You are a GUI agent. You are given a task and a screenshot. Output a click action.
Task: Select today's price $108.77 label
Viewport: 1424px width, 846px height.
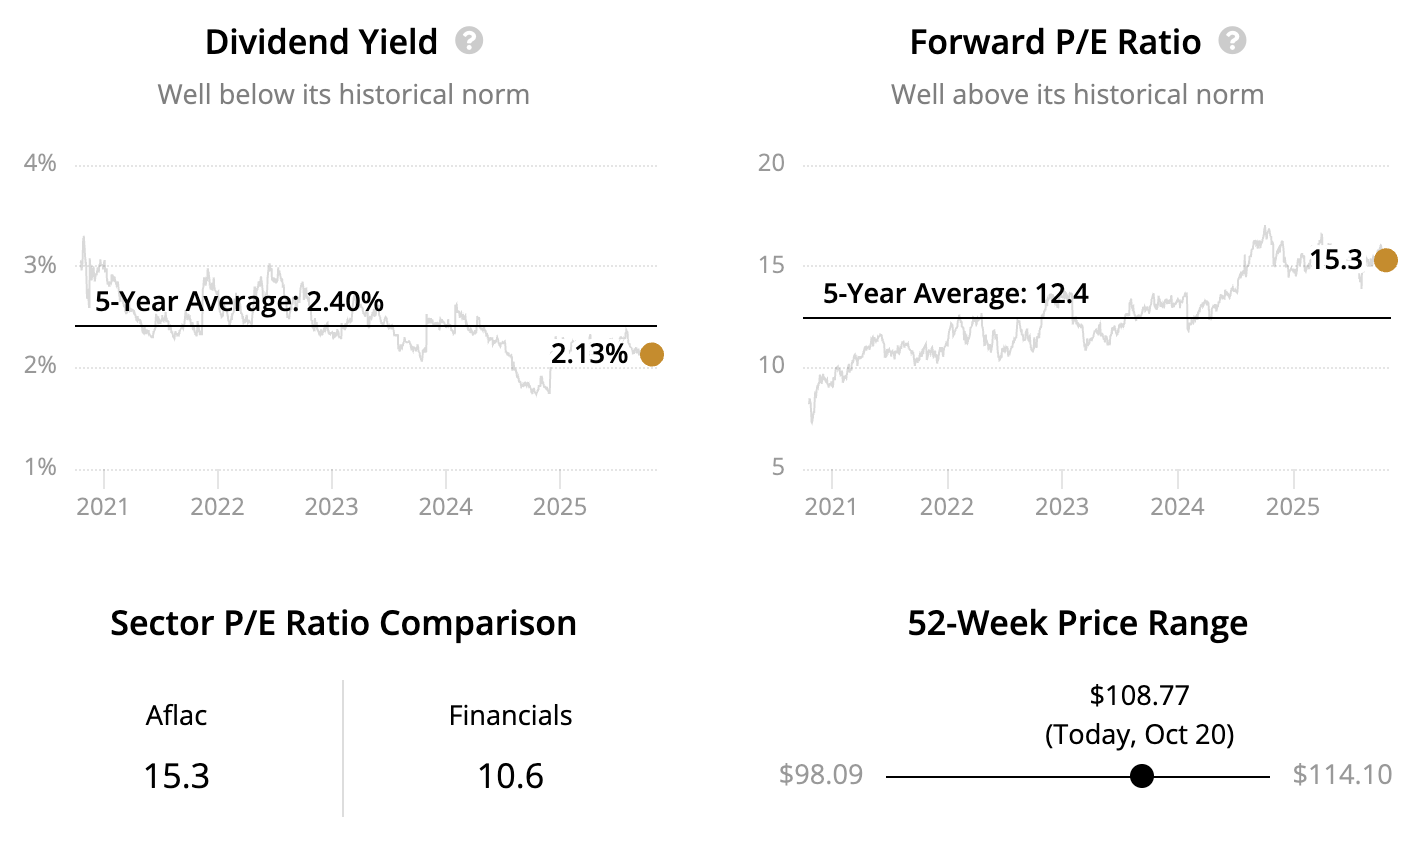point(1139,695)
